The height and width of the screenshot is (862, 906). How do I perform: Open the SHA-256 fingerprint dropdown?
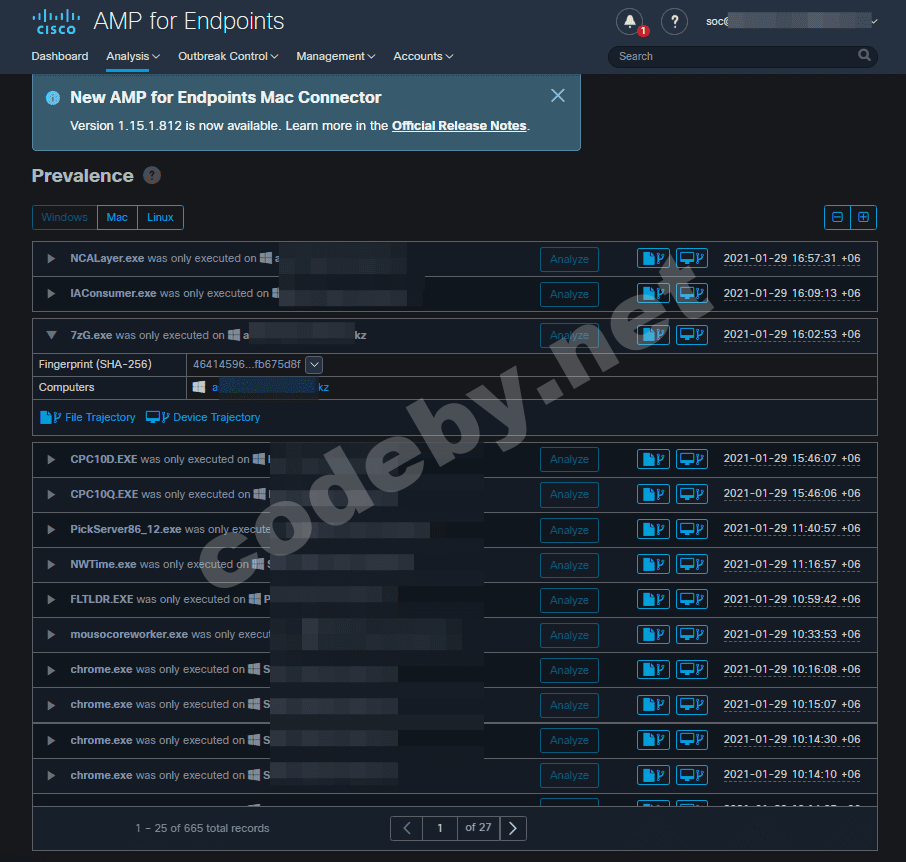[314, 365]
